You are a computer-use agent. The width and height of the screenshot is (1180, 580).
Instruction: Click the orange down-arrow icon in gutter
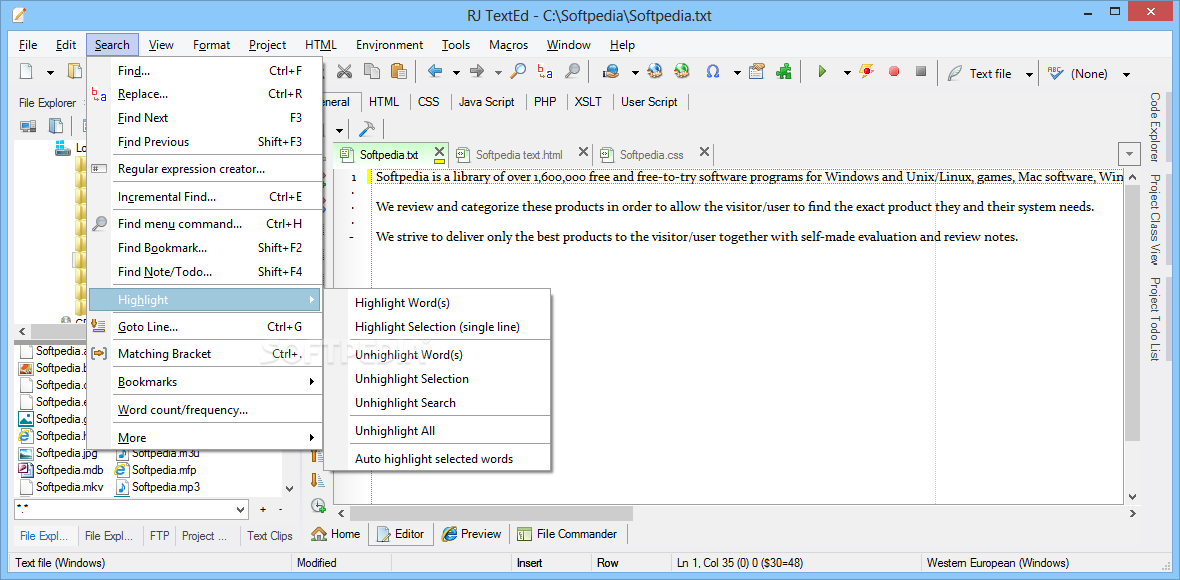pyautogui.click(x=318, y=480)
